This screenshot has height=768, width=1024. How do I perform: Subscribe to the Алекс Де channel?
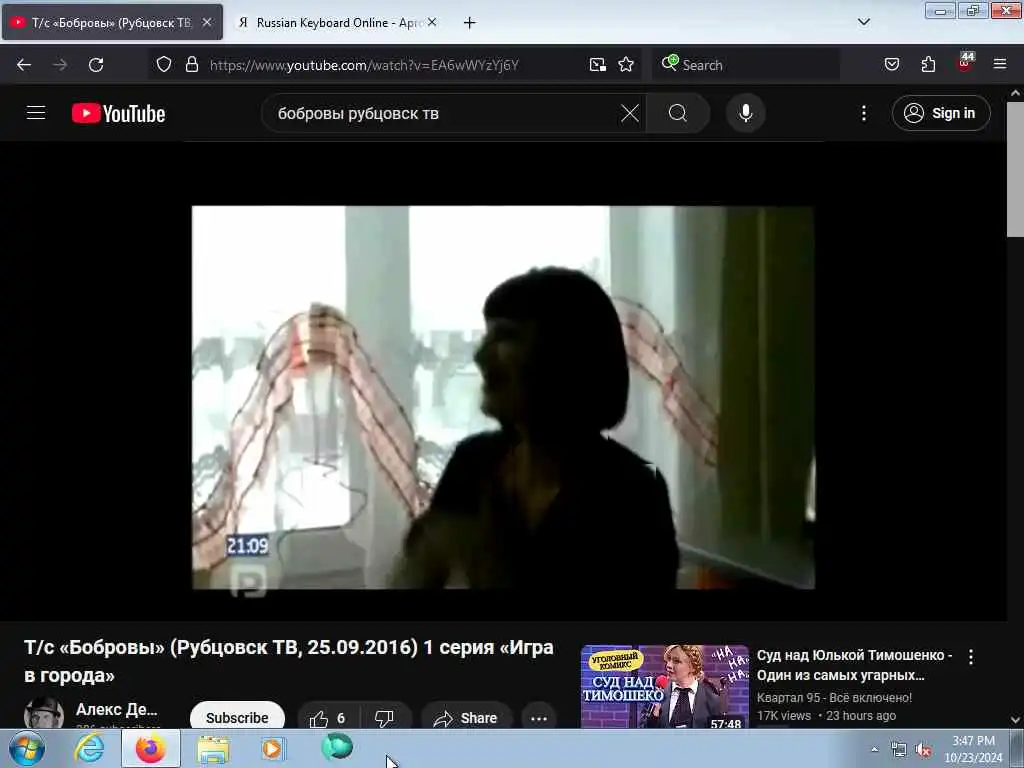237,717
